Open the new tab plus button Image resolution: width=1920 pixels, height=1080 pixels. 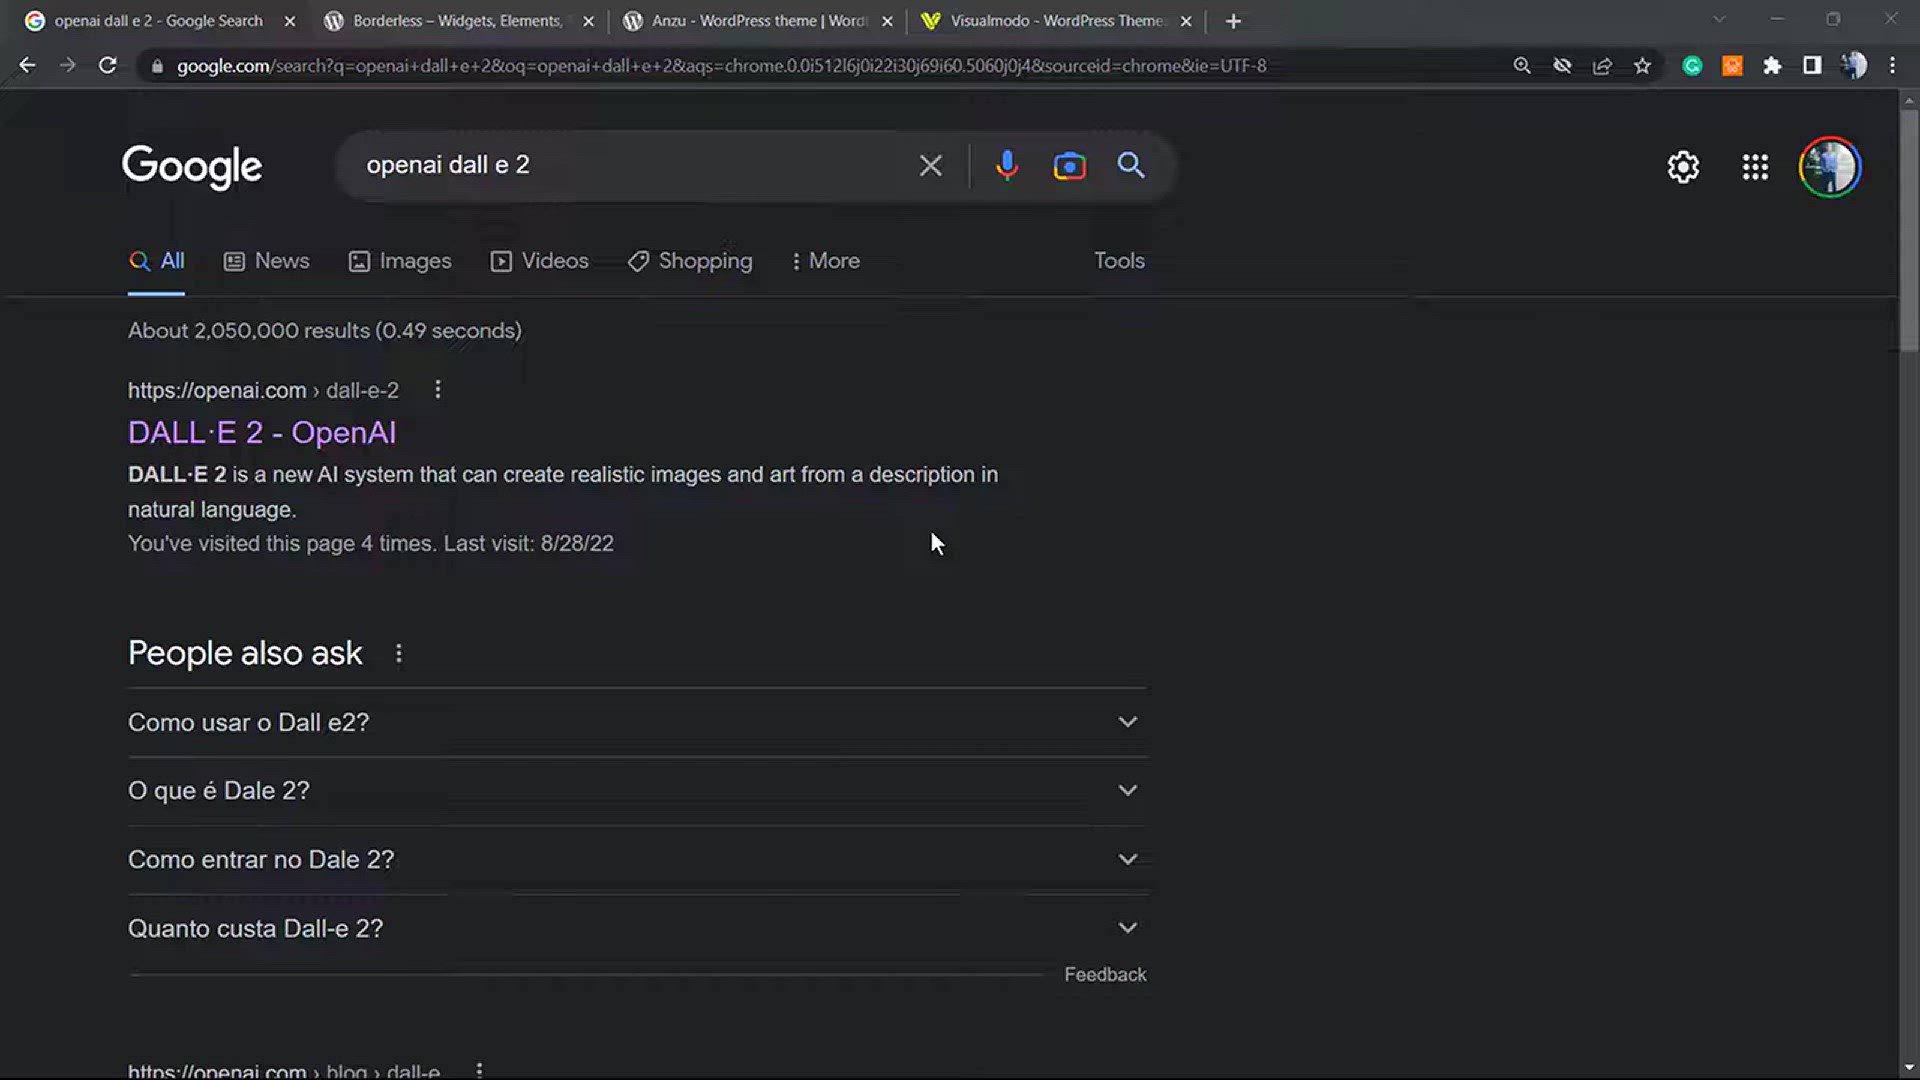(x=1233, y=21)
